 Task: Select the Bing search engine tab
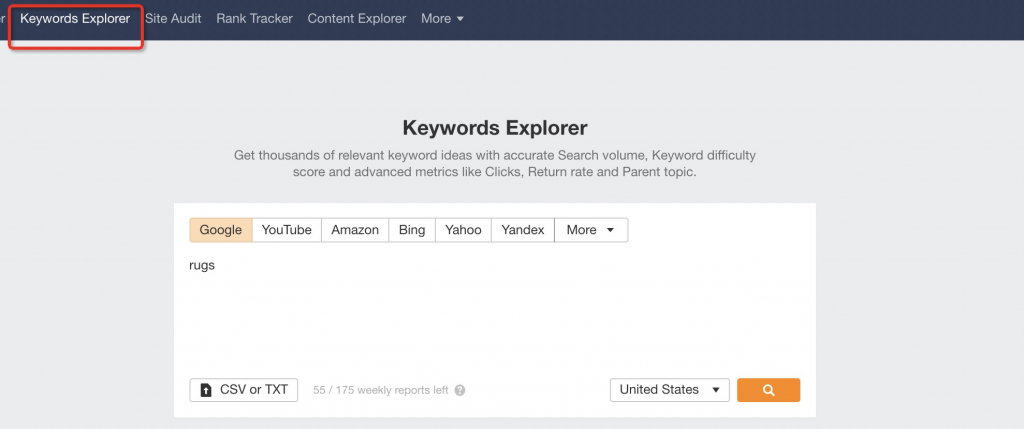pos(412,230)
